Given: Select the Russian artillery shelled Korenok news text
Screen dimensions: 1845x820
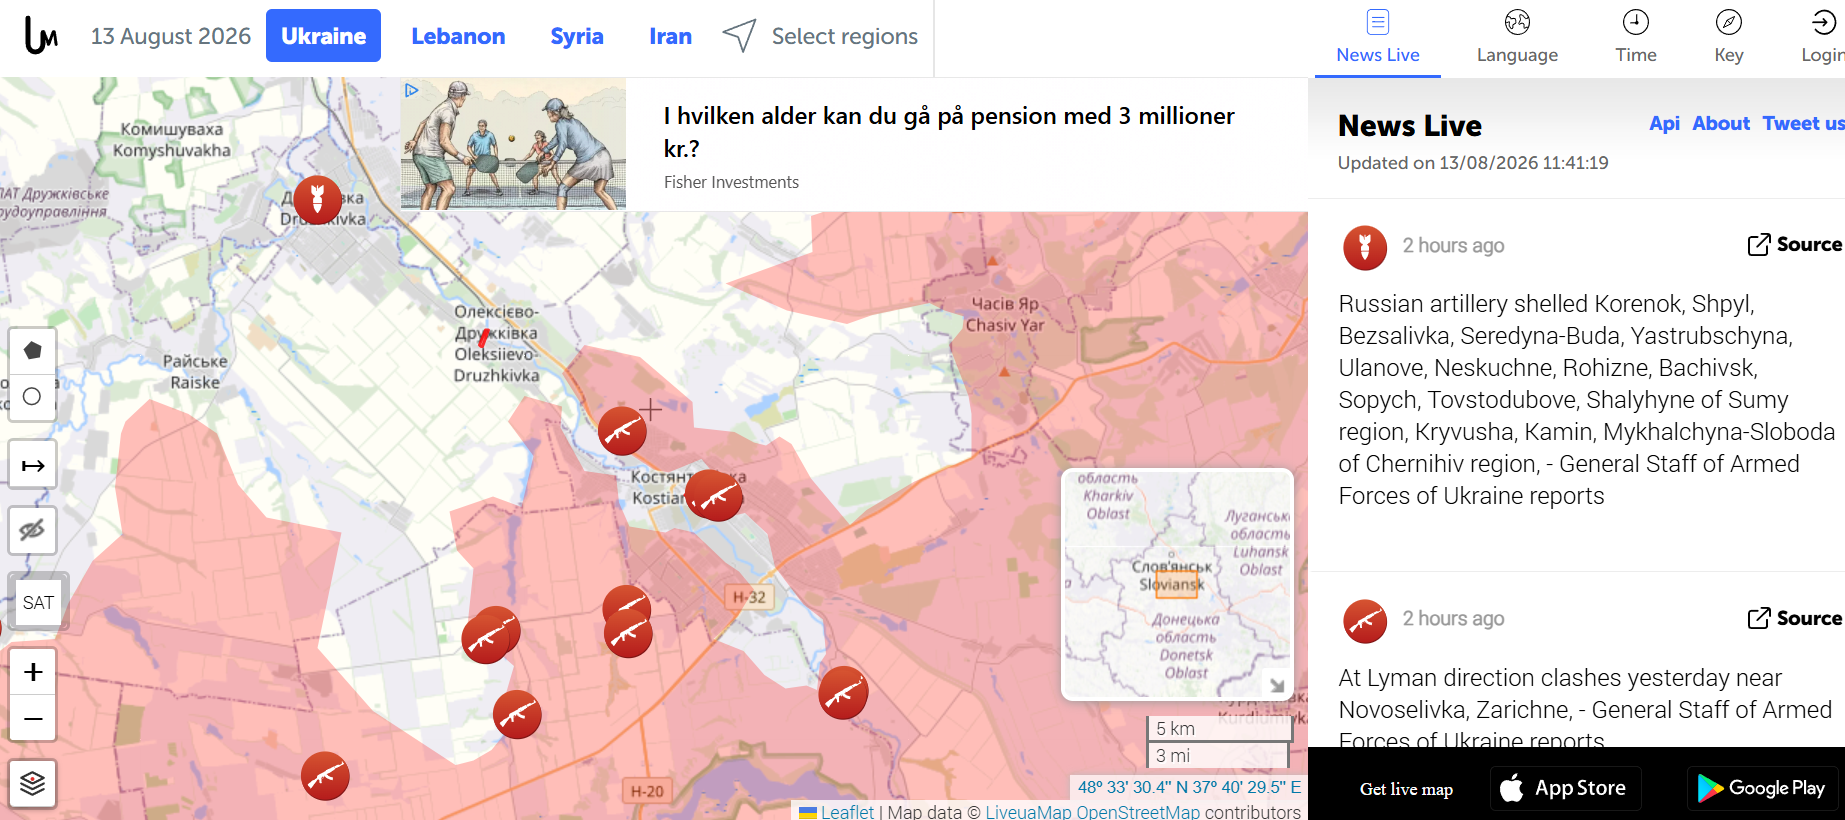Looking at the screenshot, I should pos(1587,400).
